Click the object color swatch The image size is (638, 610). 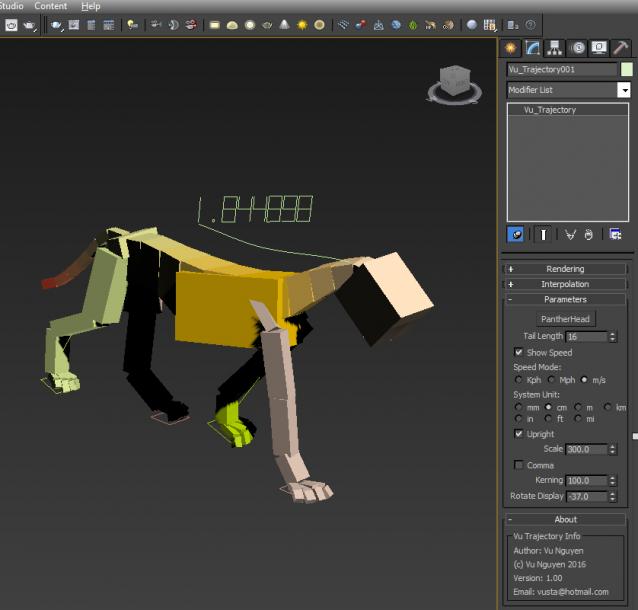click(x=626, y=70)
